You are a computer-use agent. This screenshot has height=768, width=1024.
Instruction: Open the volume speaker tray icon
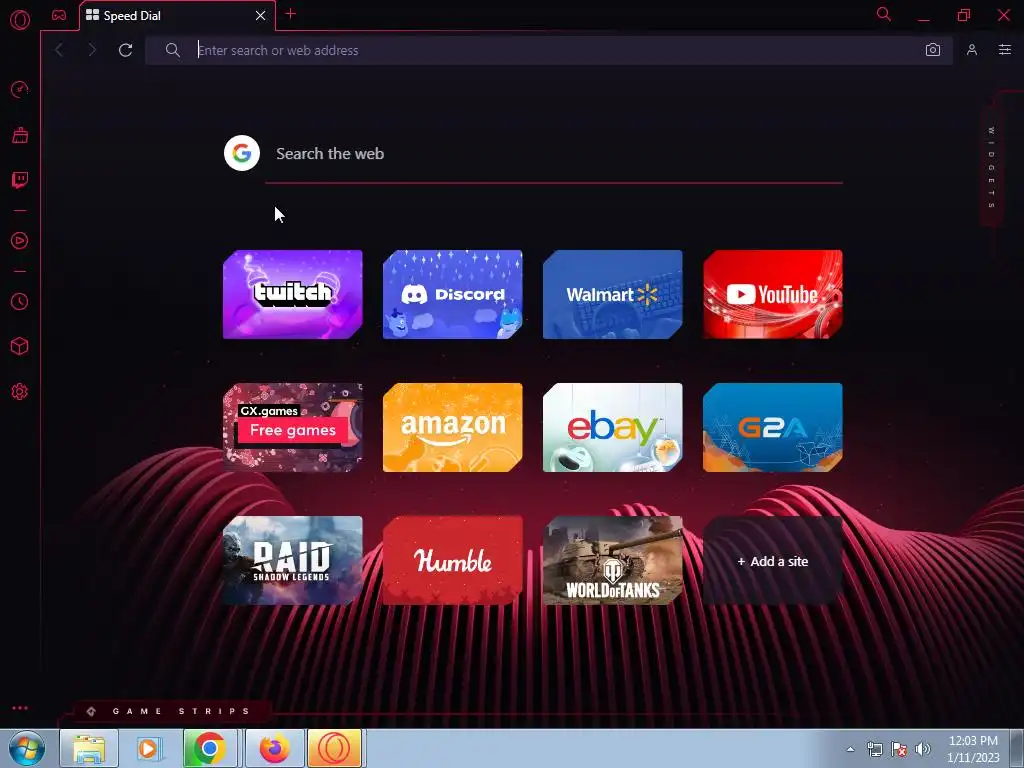click(x=923, y=750)
